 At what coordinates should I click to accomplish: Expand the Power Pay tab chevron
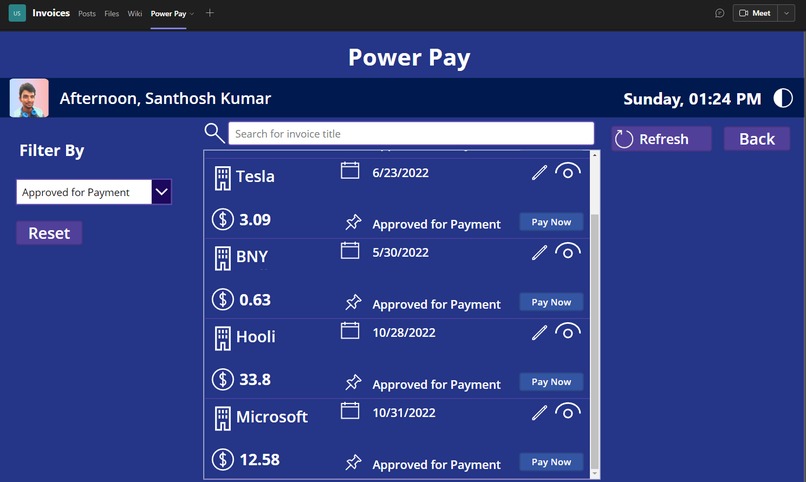(192, 14)
